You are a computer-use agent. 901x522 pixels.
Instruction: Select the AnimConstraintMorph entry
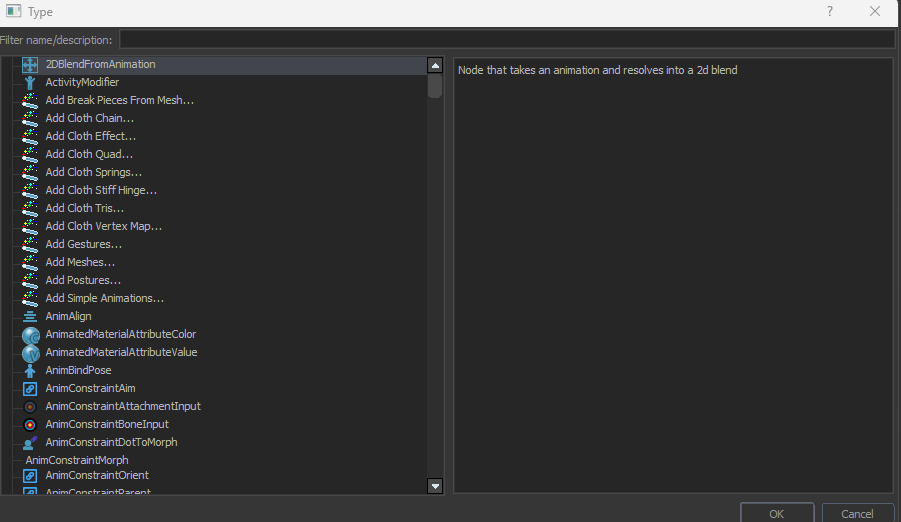[x=77, y=460]
